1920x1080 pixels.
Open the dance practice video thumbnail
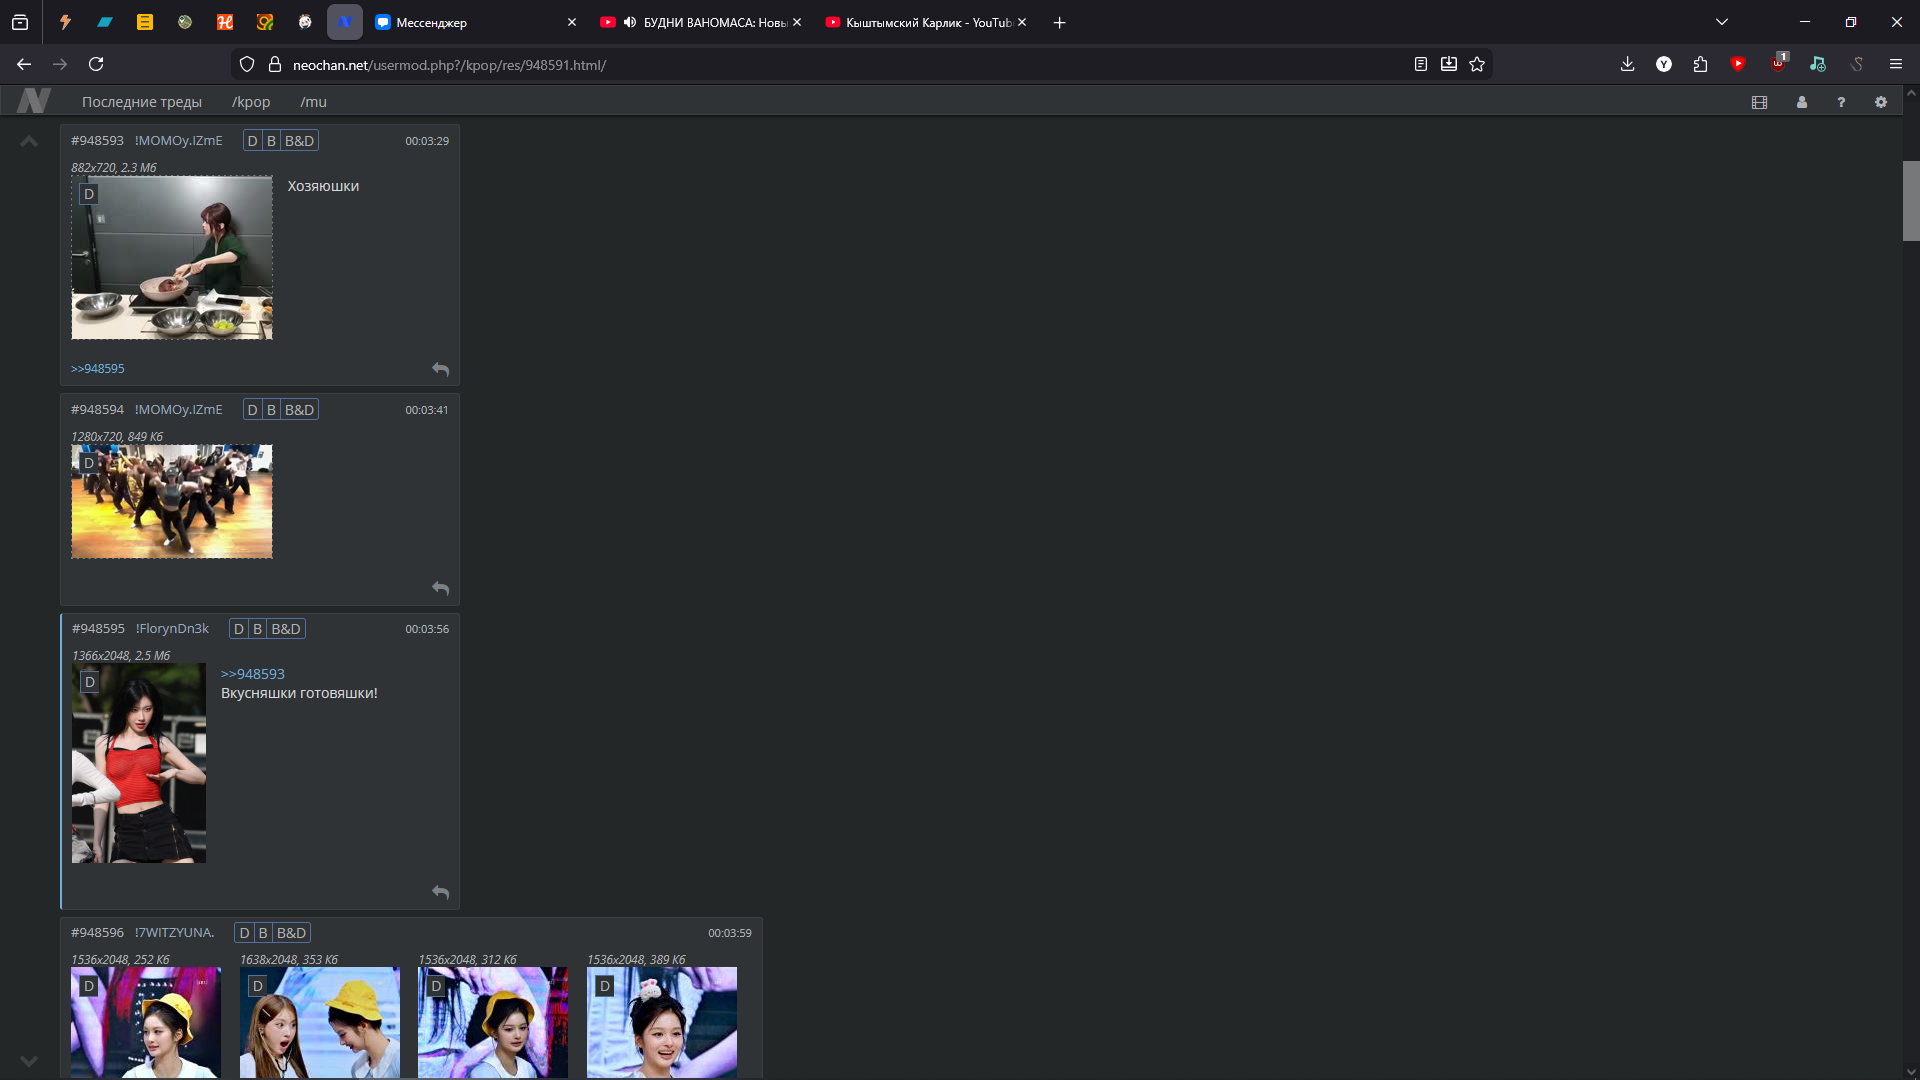pyautogui.click(x=172, y=502)
